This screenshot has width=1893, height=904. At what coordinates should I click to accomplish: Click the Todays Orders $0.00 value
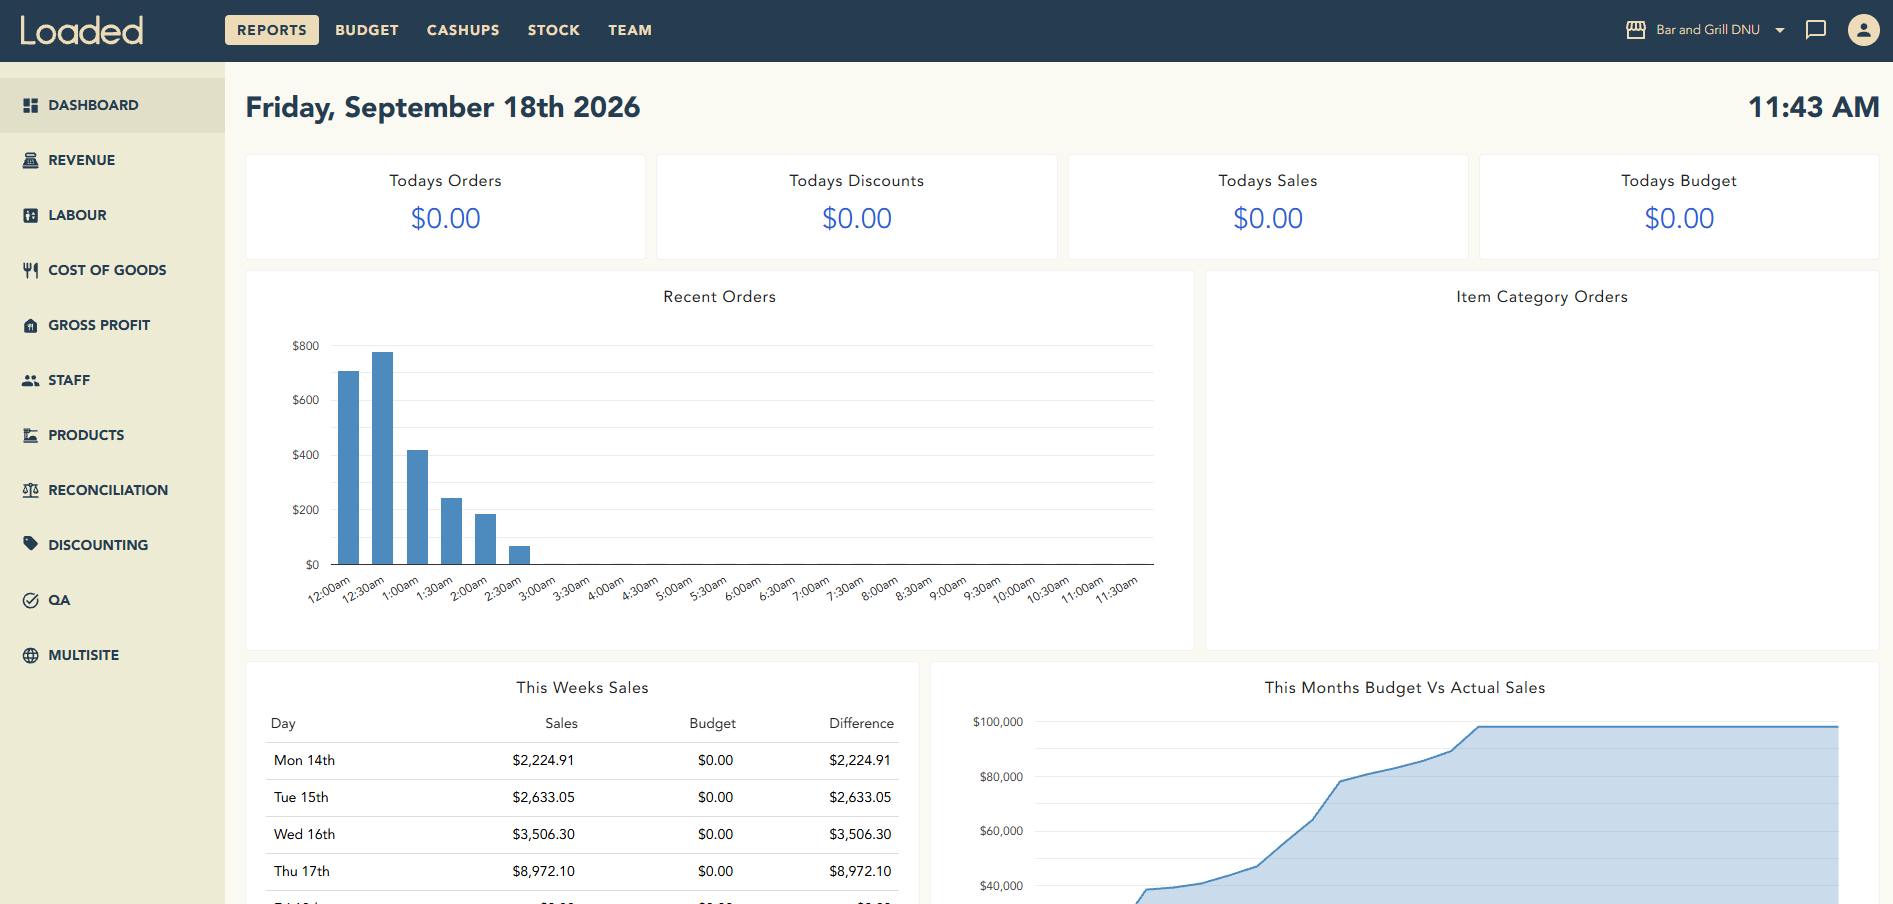[x=446, y=218]
